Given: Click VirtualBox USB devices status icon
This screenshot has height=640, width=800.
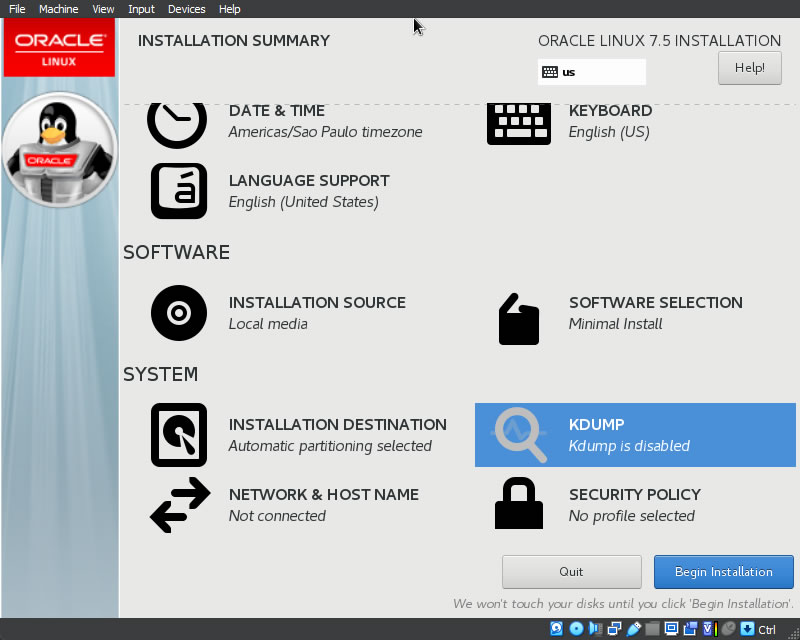Looking at the screenshot, I should click(634, 629).
